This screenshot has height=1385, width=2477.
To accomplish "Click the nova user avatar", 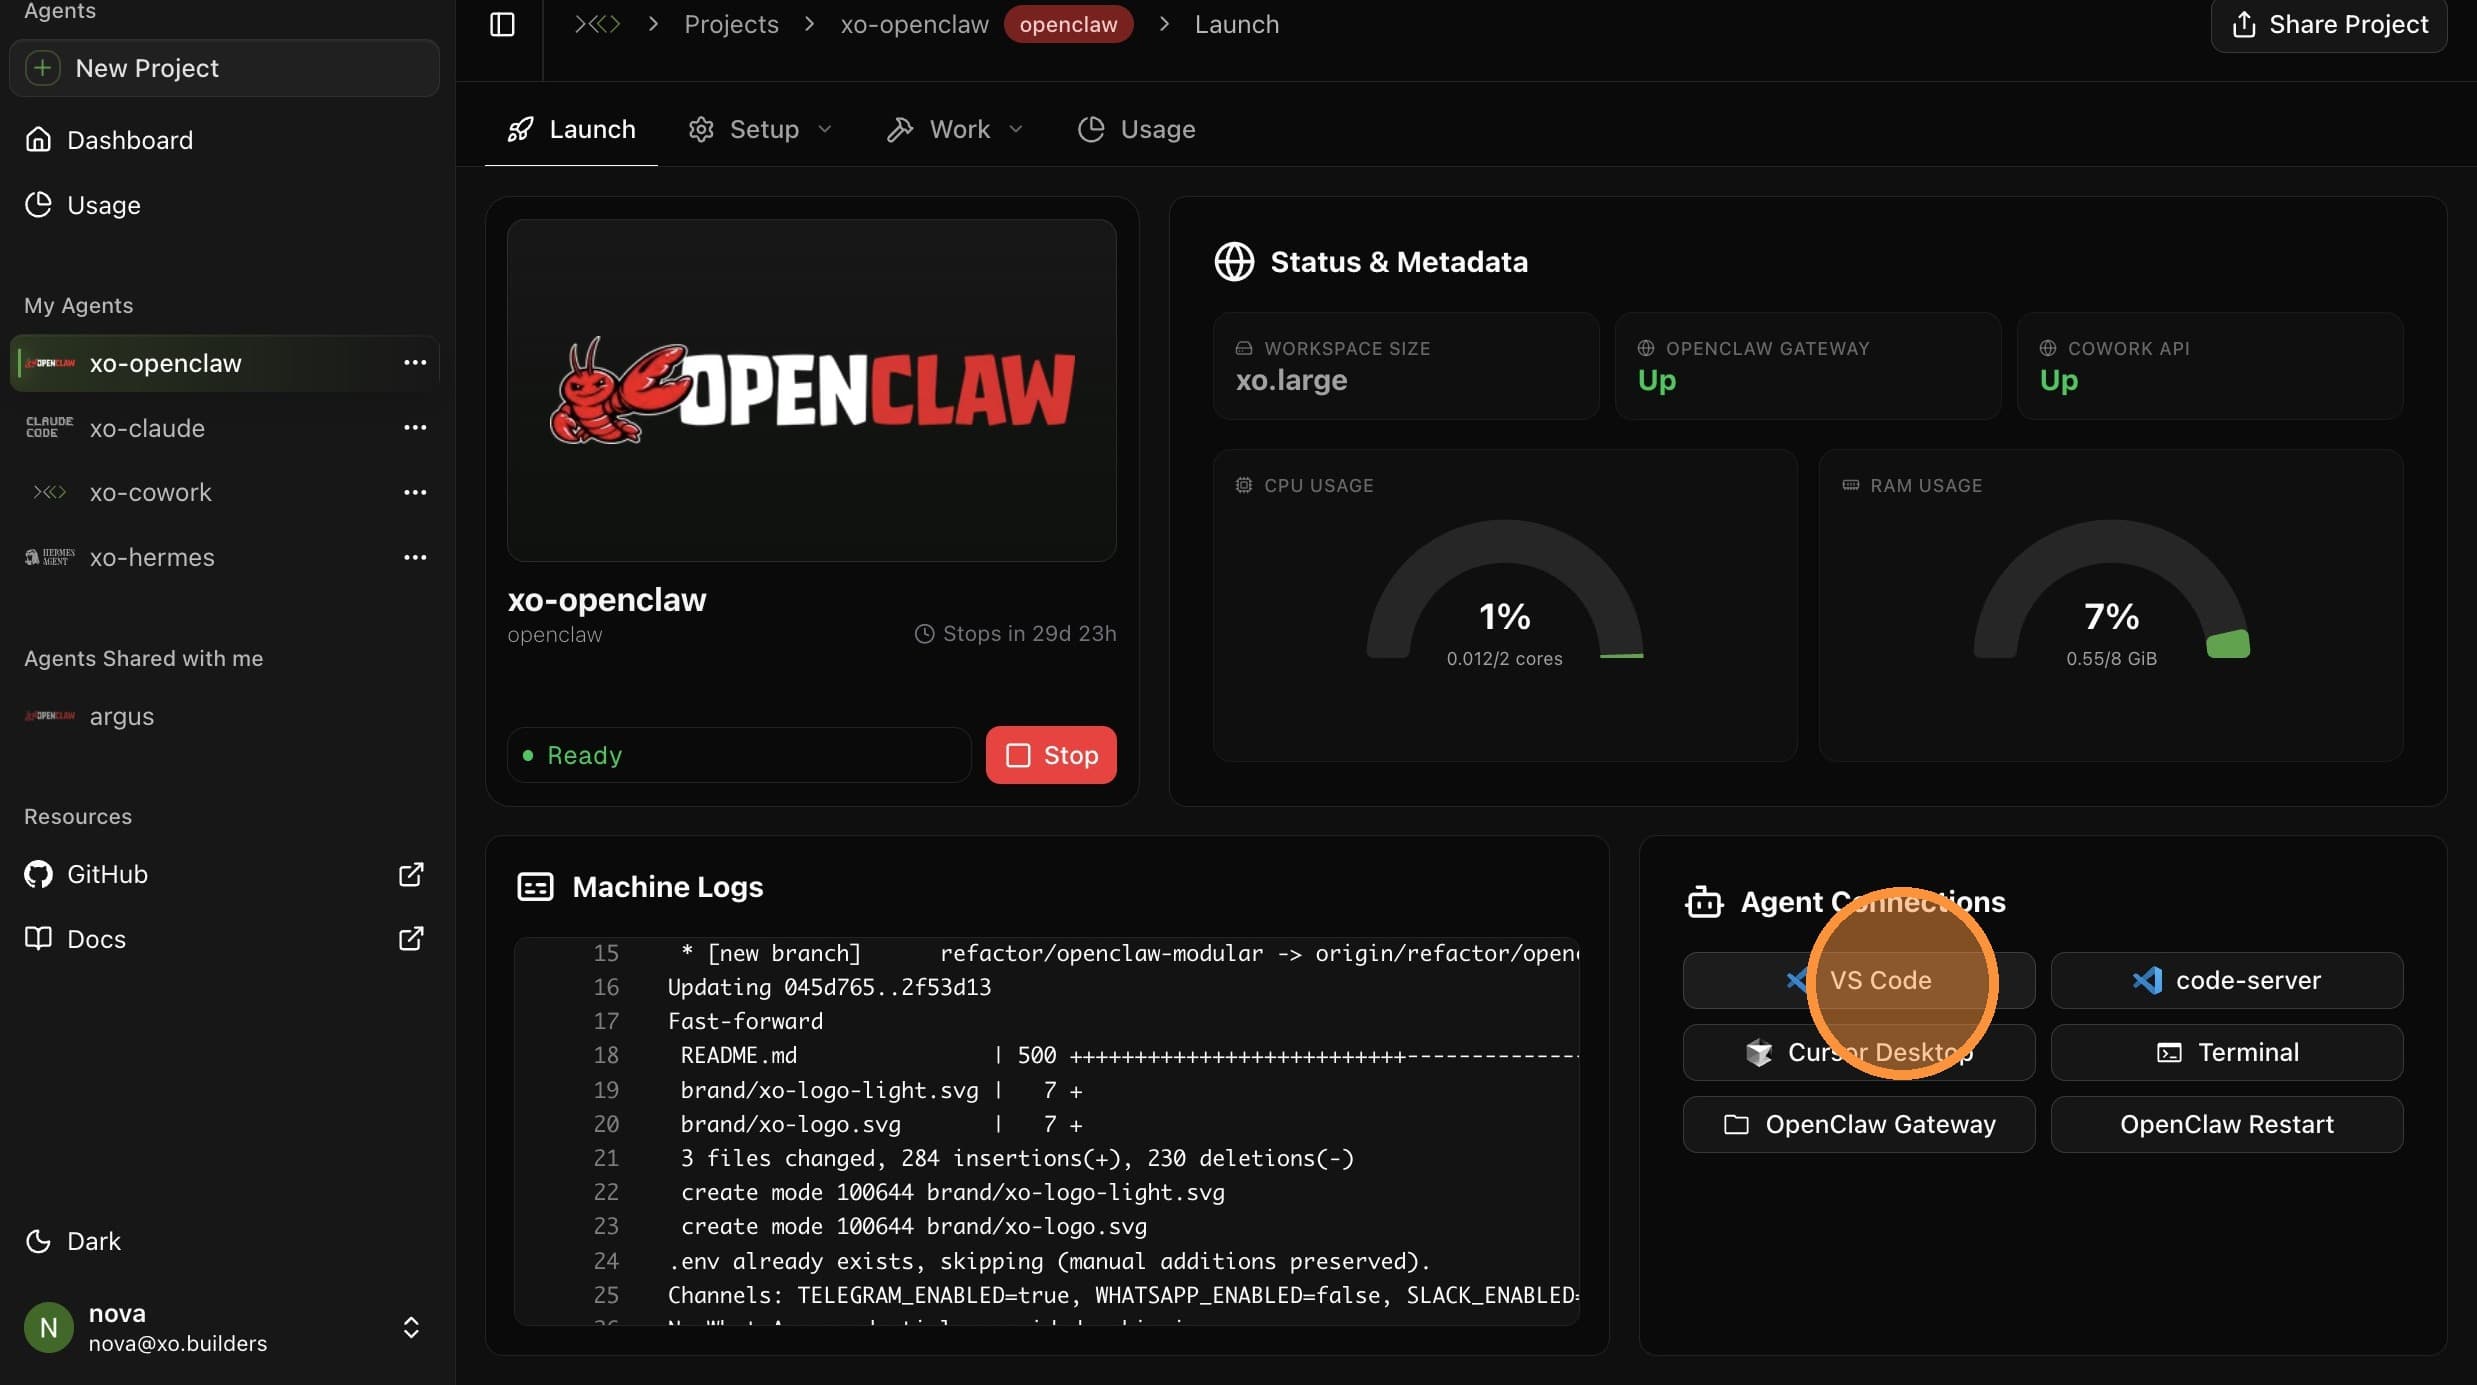I will click(48, 1327).
